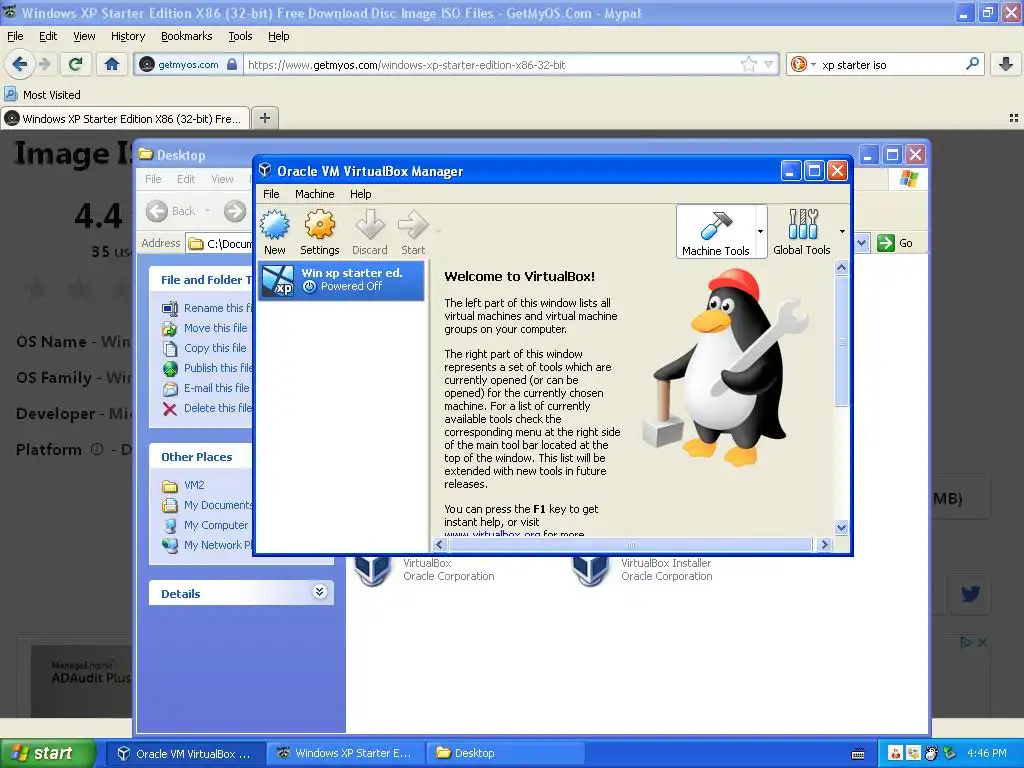The image size is (1024, 768).
Task: Switch to Desktop taskbar button
Action: 504,753
